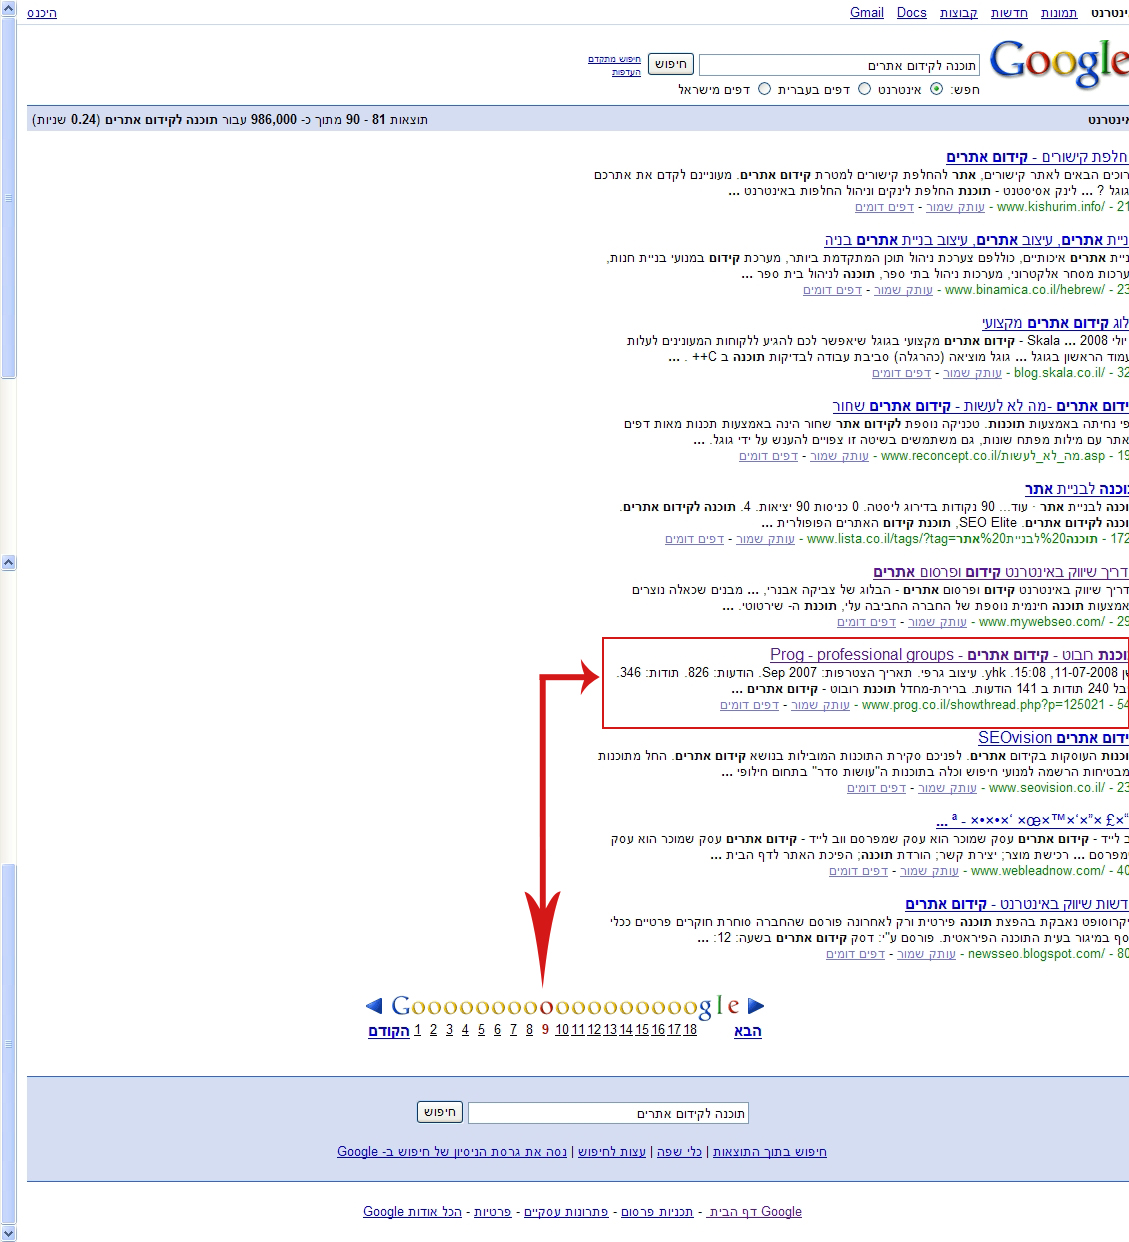Open the קבוצות groups link
The image size is (1129, 1242).
959,13
